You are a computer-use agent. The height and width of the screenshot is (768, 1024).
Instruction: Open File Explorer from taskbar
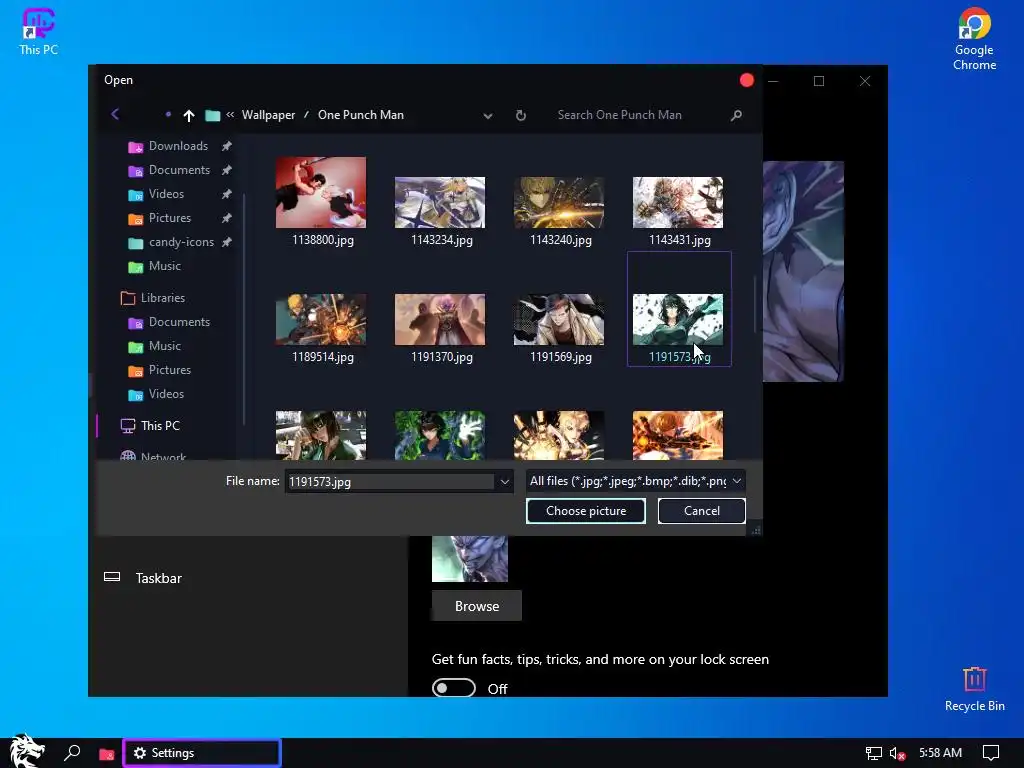pyautogui.click(x=106, y=754)
